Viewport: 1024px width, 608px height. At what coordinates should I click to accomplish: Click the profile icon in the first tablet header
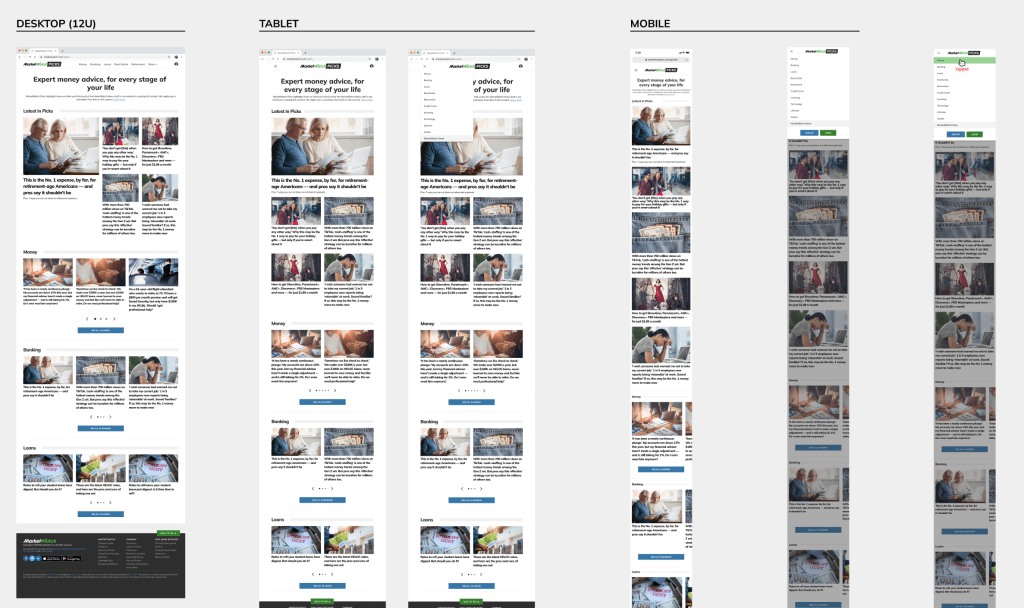(371, 66)
